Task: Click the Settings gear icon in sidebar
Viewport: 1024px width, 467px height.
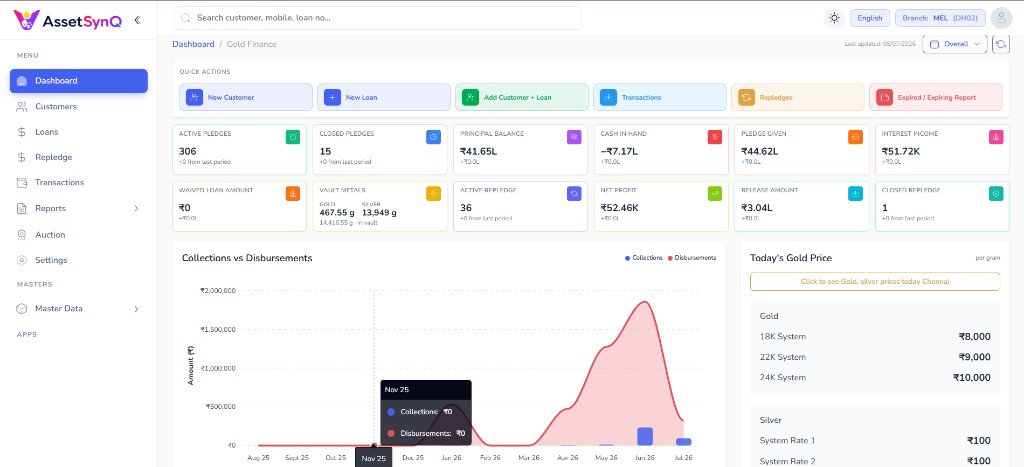Action: [x=22, y=260]
